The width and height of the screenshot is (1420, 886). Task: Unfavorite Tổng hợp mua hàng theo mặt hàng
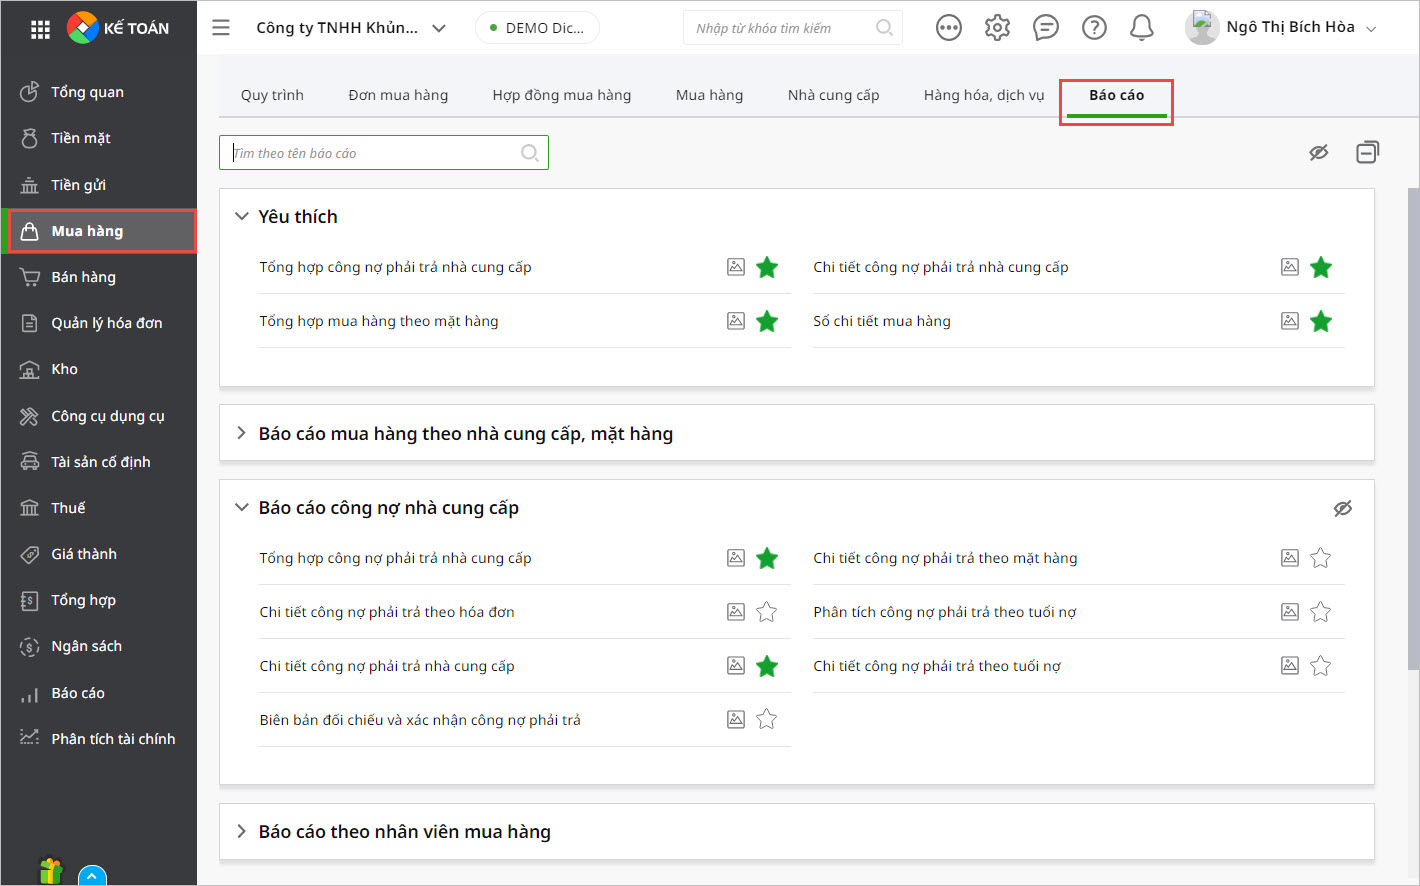click(x=766, y=321)
